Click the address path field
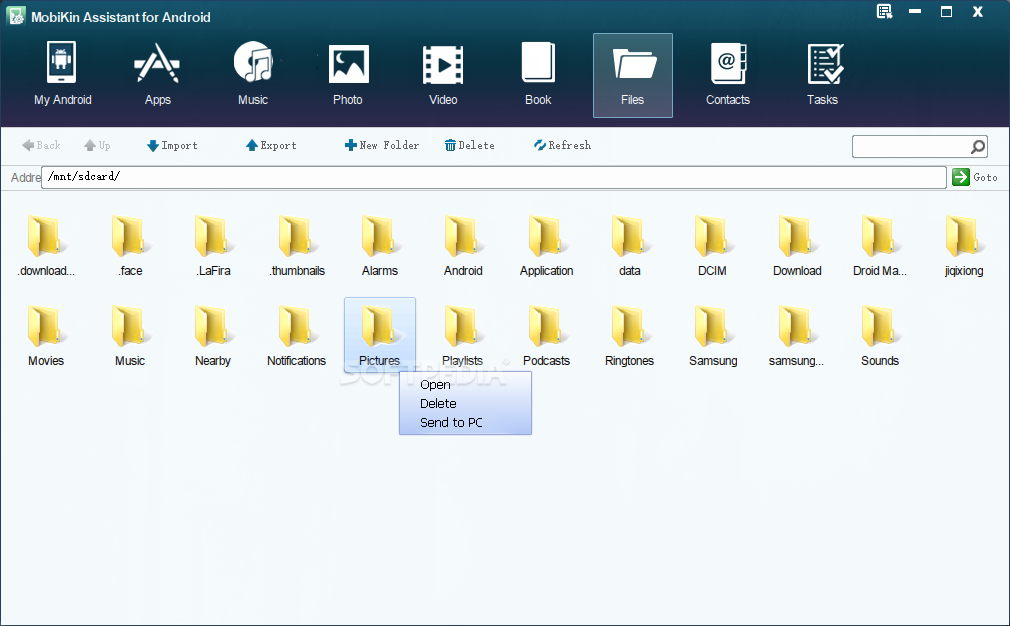The image size is (1010, 626). point(493,177)
